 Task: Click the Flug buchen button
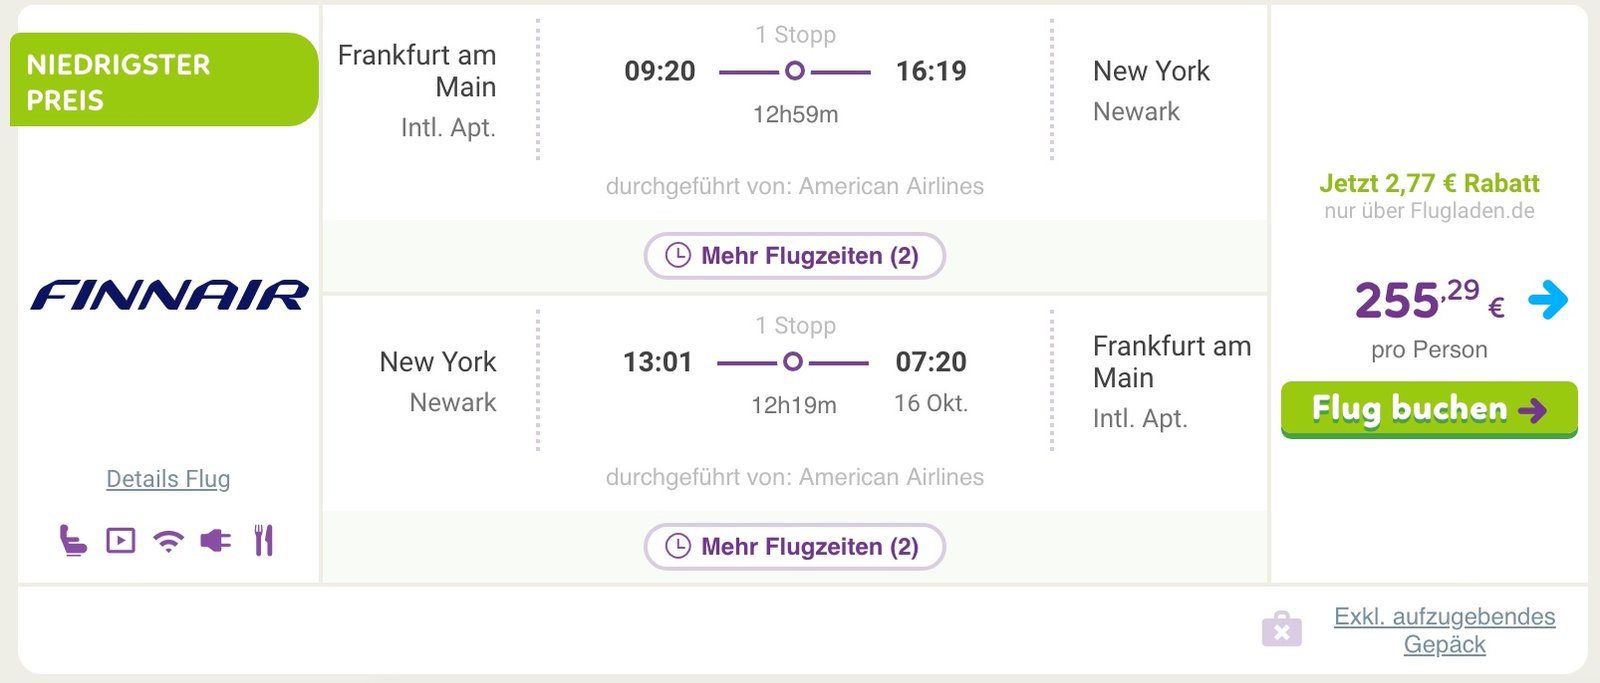[x=1429, y=409]
